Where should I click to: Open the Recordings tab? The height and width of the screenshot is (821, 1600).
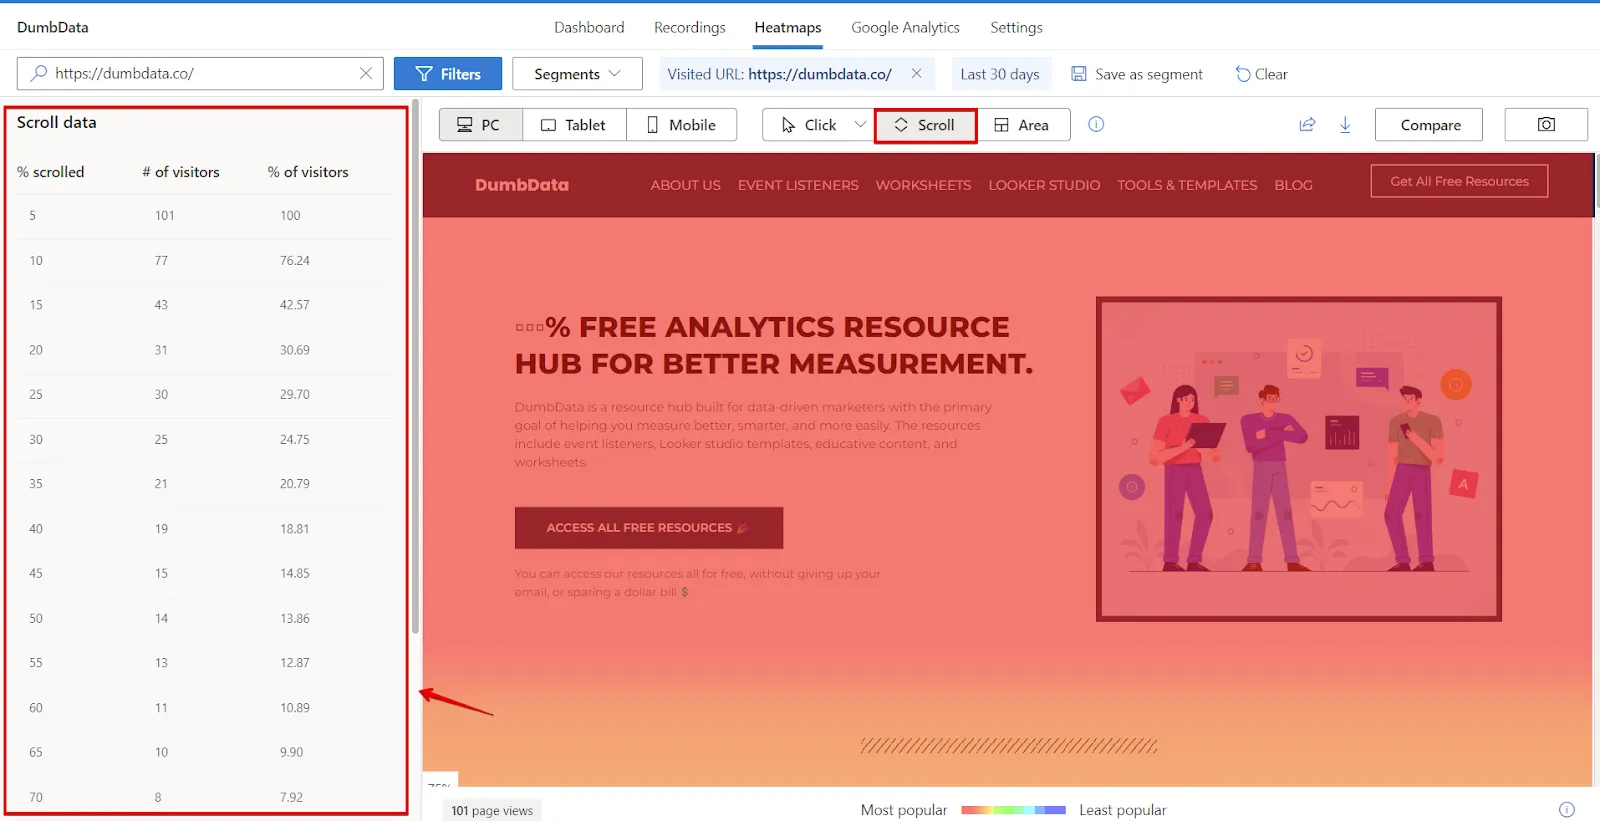pyautogui.click(x=689, y=27)
